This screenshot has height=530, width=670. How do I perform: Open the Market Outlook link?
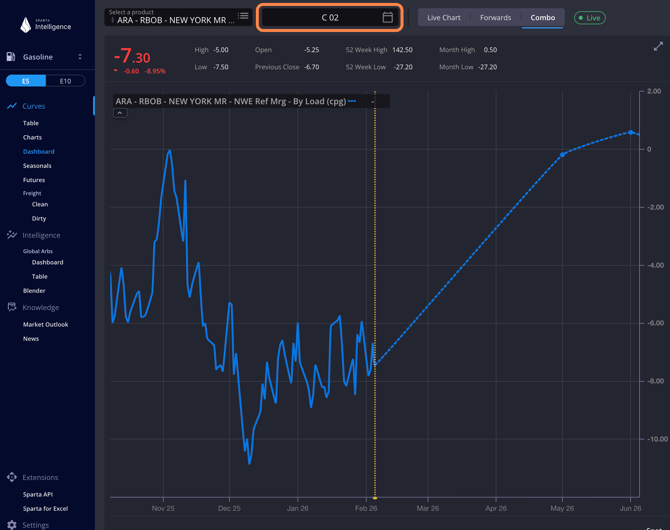pos(45,324)
